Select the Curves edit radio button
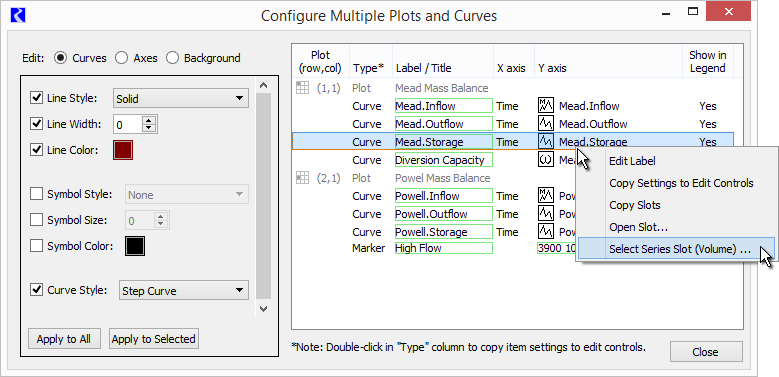This screenshot has width=779, height=377. point(61,58)
